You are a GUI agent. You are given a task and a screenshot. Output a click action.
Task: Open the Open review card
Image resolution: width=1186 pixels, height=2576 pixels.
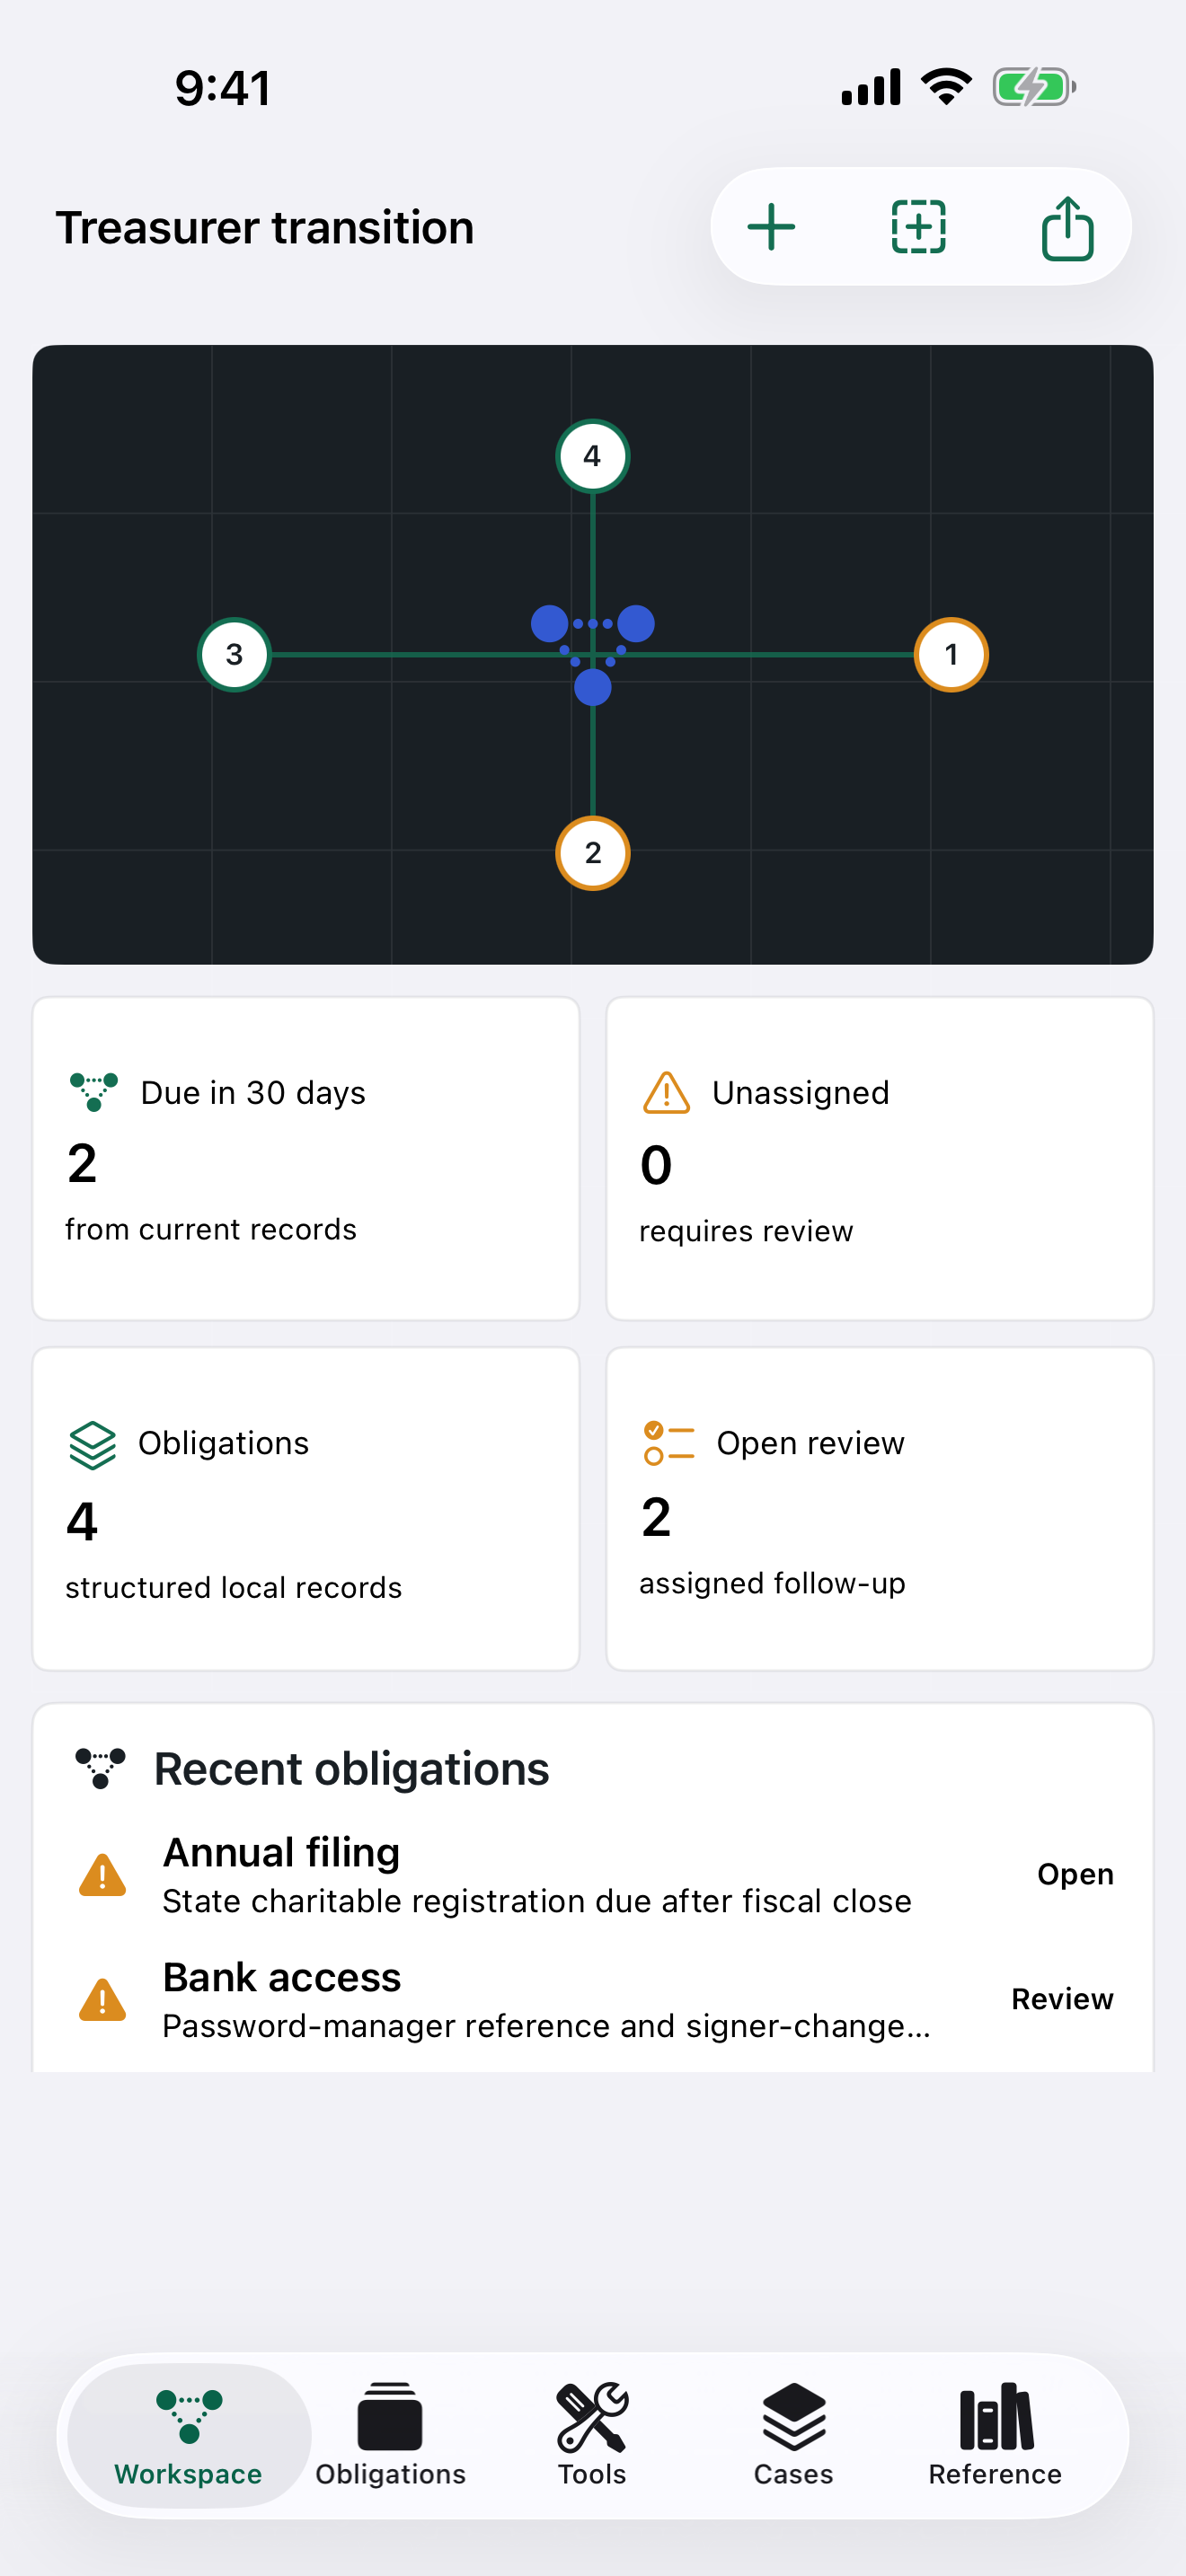tap(880, 1508)
